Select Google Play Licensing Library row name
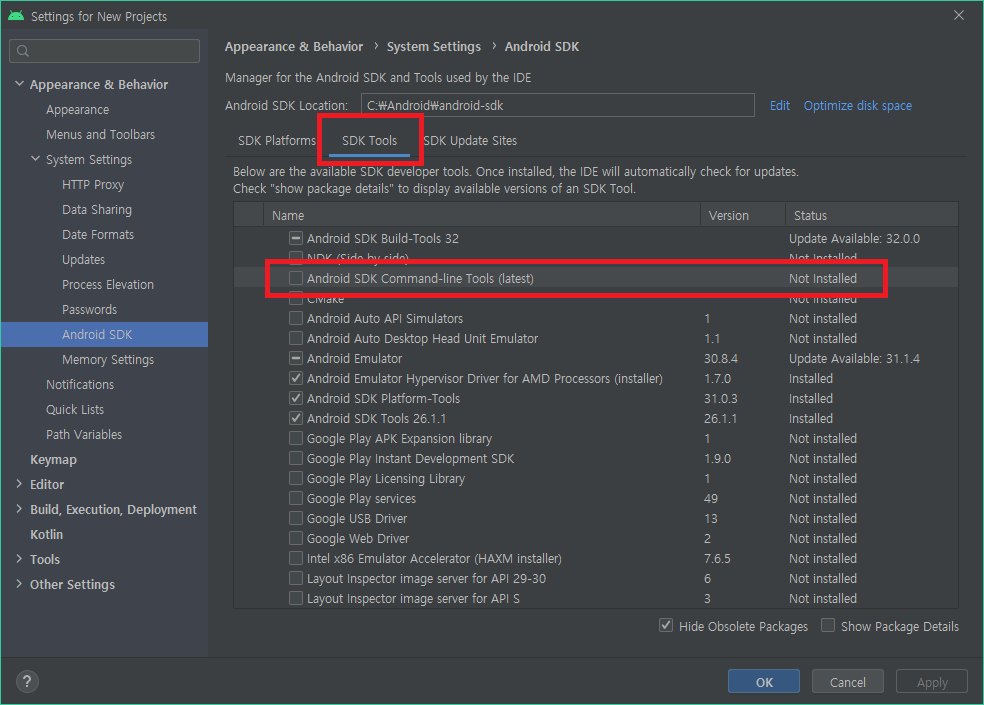This screenshot has width=984, height=705. [x=386, y=478]
